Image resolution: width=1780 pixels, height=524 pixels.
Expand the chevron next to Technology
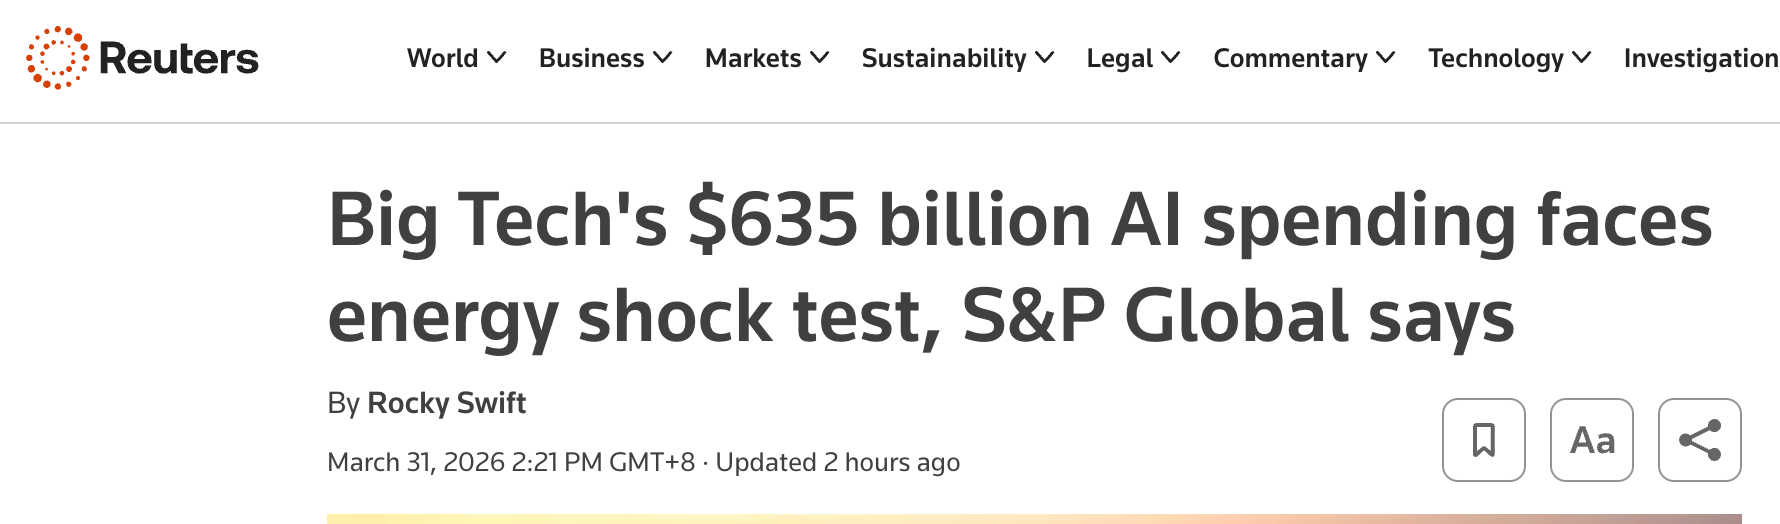point(1582,58)
